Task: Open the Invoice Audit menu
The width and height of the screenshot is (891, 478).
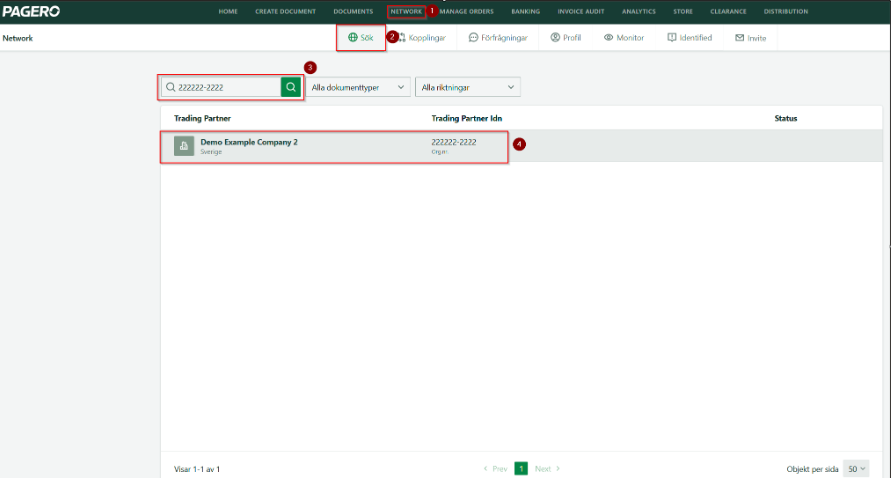Action: (x=581, y=11)
